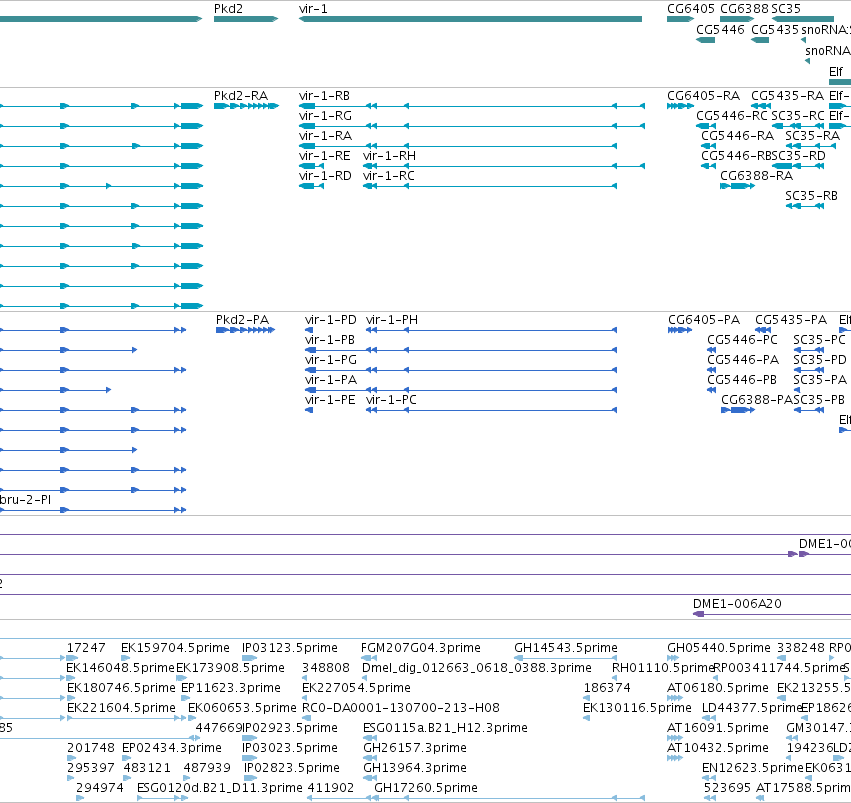Select protein Pkd2-PA
The width and height of the screenshot is (851, 803).
(243, 320)
